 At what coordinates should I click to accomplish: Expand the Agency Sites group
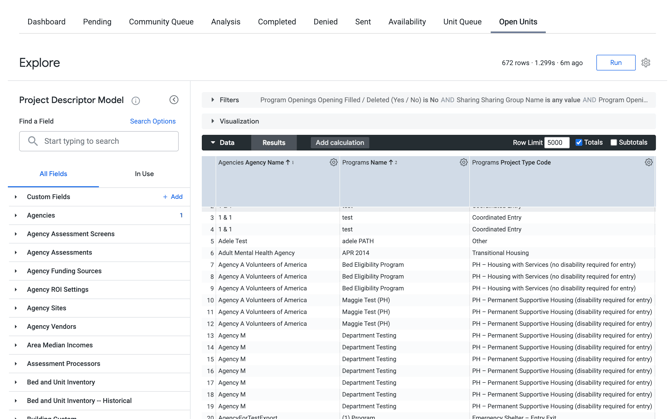(x=16, y=308)
